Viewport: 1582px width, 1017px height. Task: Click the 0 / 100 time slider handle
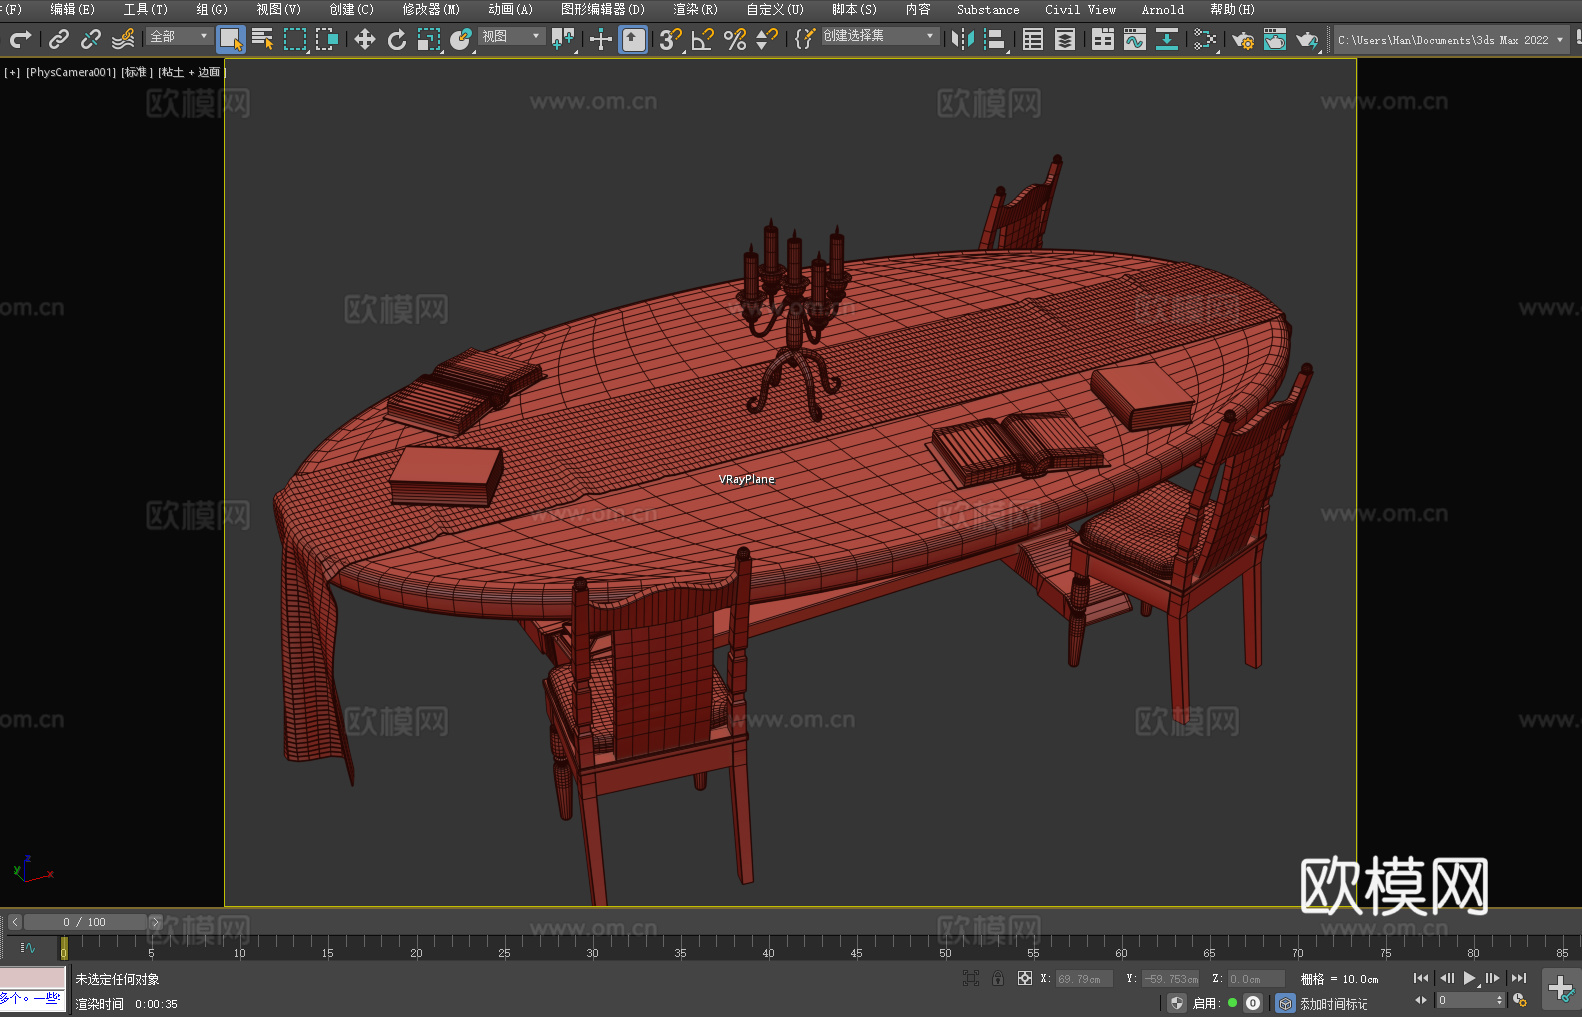pyautogui.click(x=85, y=922)
